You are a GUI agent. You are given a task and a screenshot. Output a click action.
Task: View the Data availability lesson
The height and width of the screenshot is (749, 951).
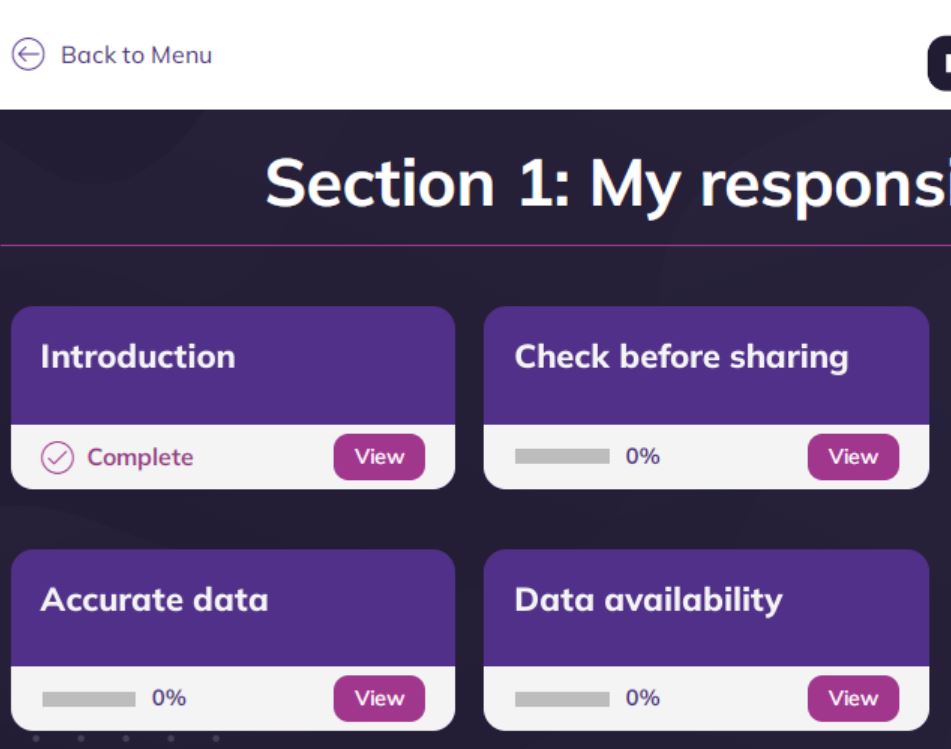tap(853, 698)
